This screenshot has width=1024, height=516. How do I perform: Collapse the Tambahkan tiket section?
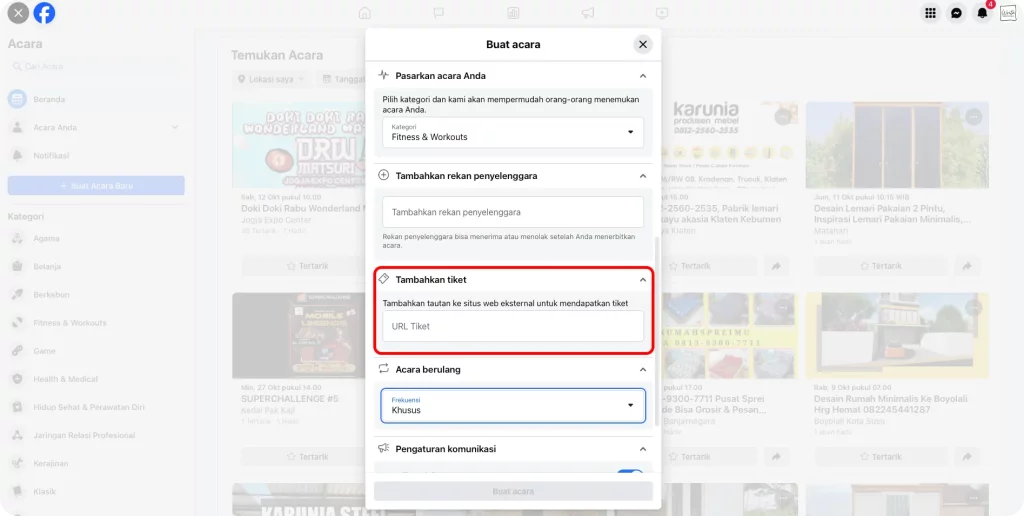[x=643, y=280]
